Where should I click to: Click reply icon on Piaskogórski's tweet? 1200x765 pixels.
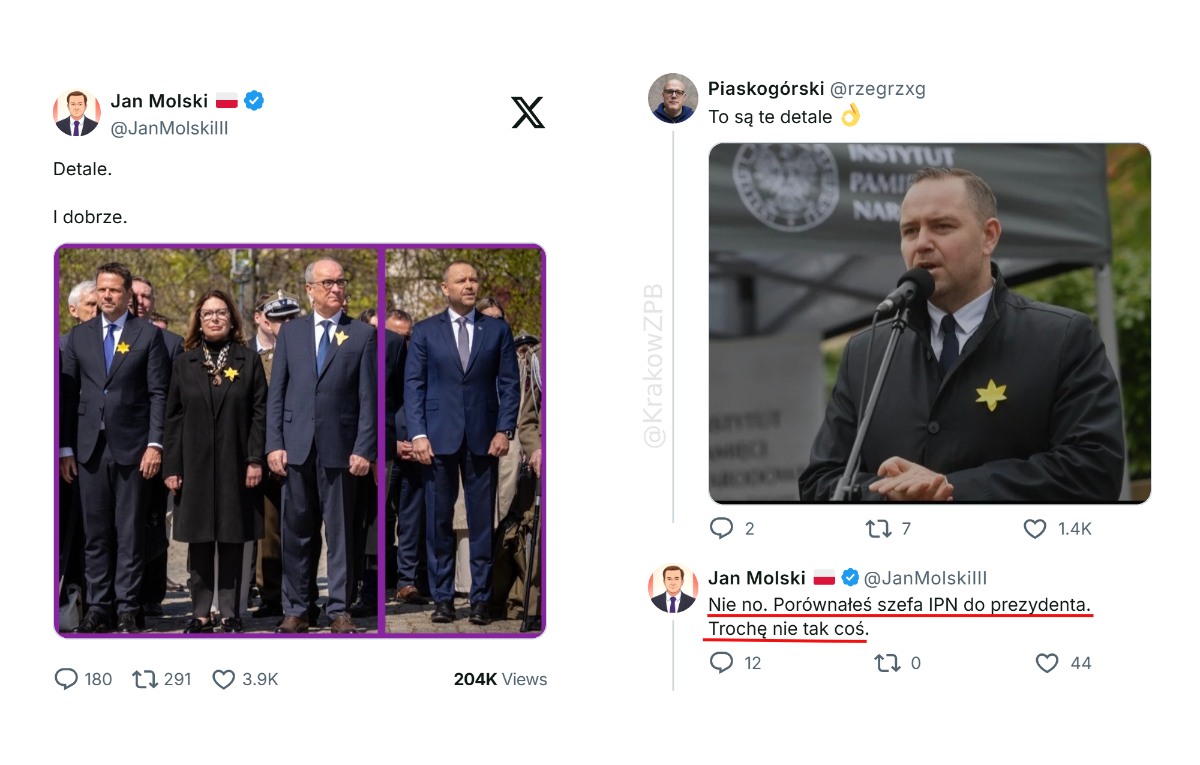[x=721, y=528]
